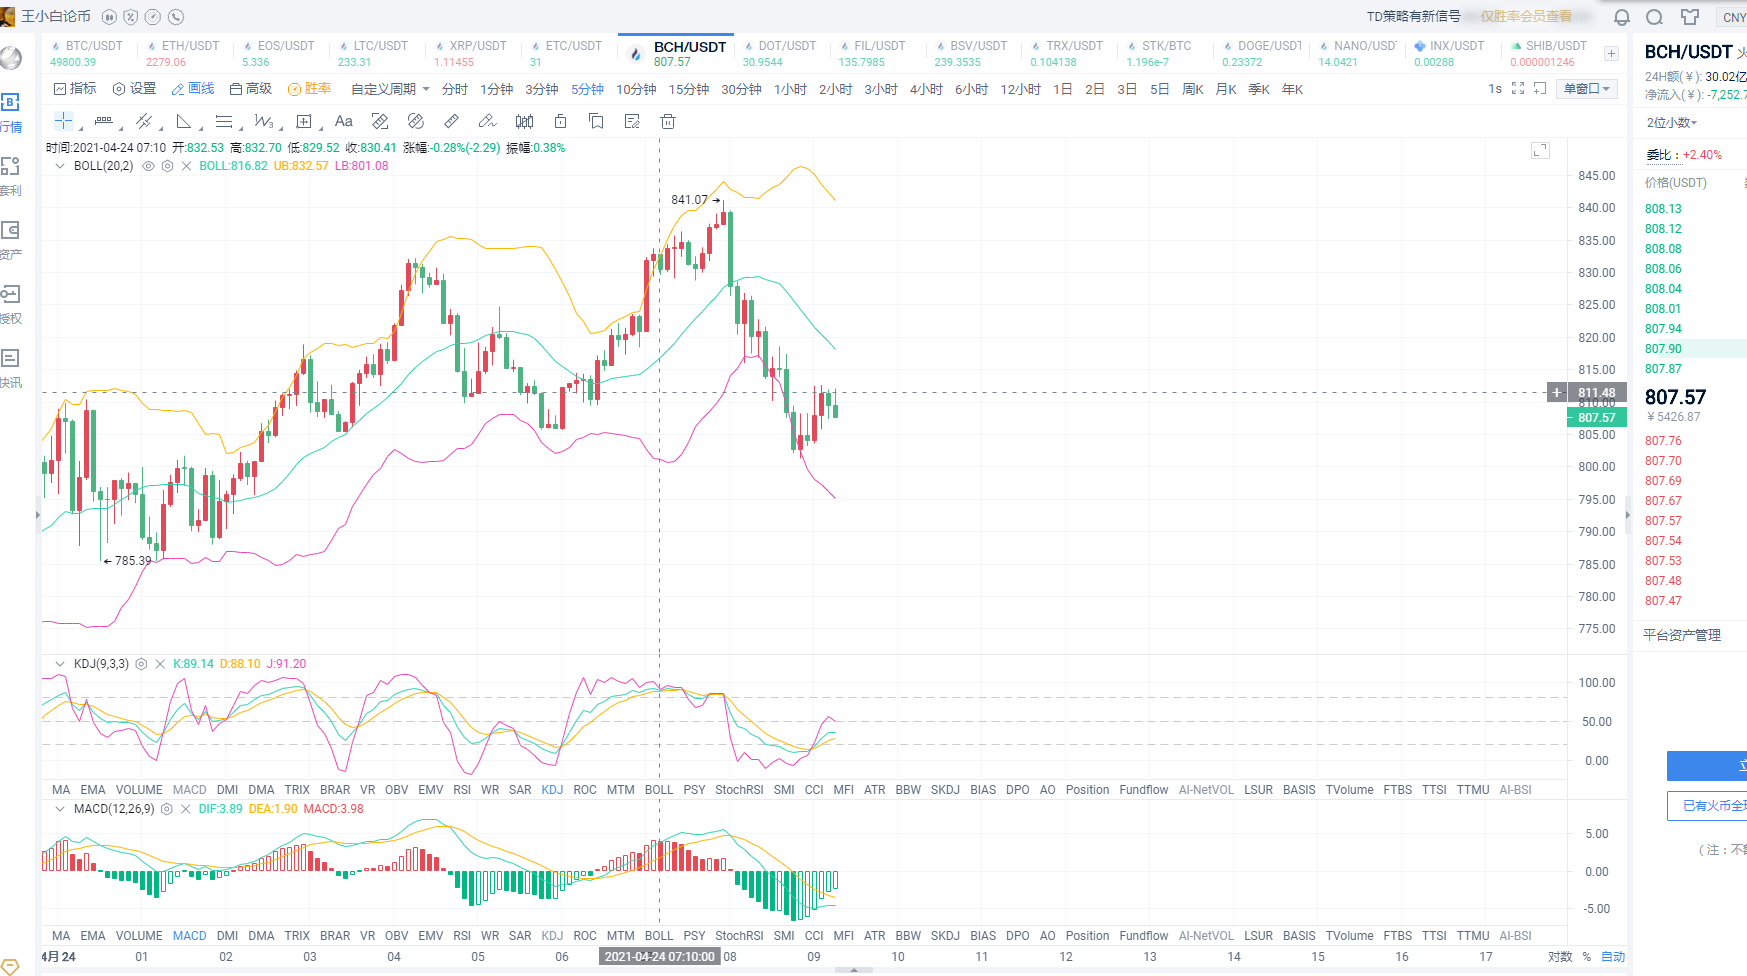
Task: Toggle the 画线 drawing toolbar
Action: [193, 89]
